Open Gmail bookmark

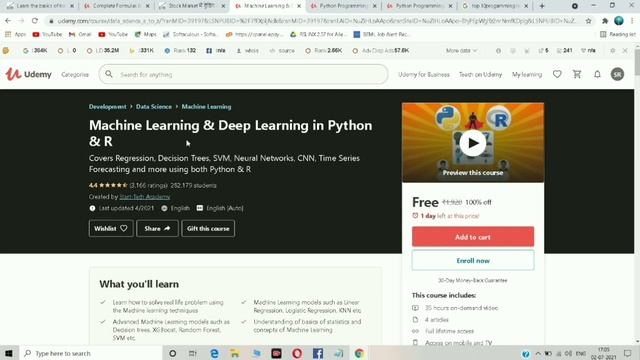(80, 34)
